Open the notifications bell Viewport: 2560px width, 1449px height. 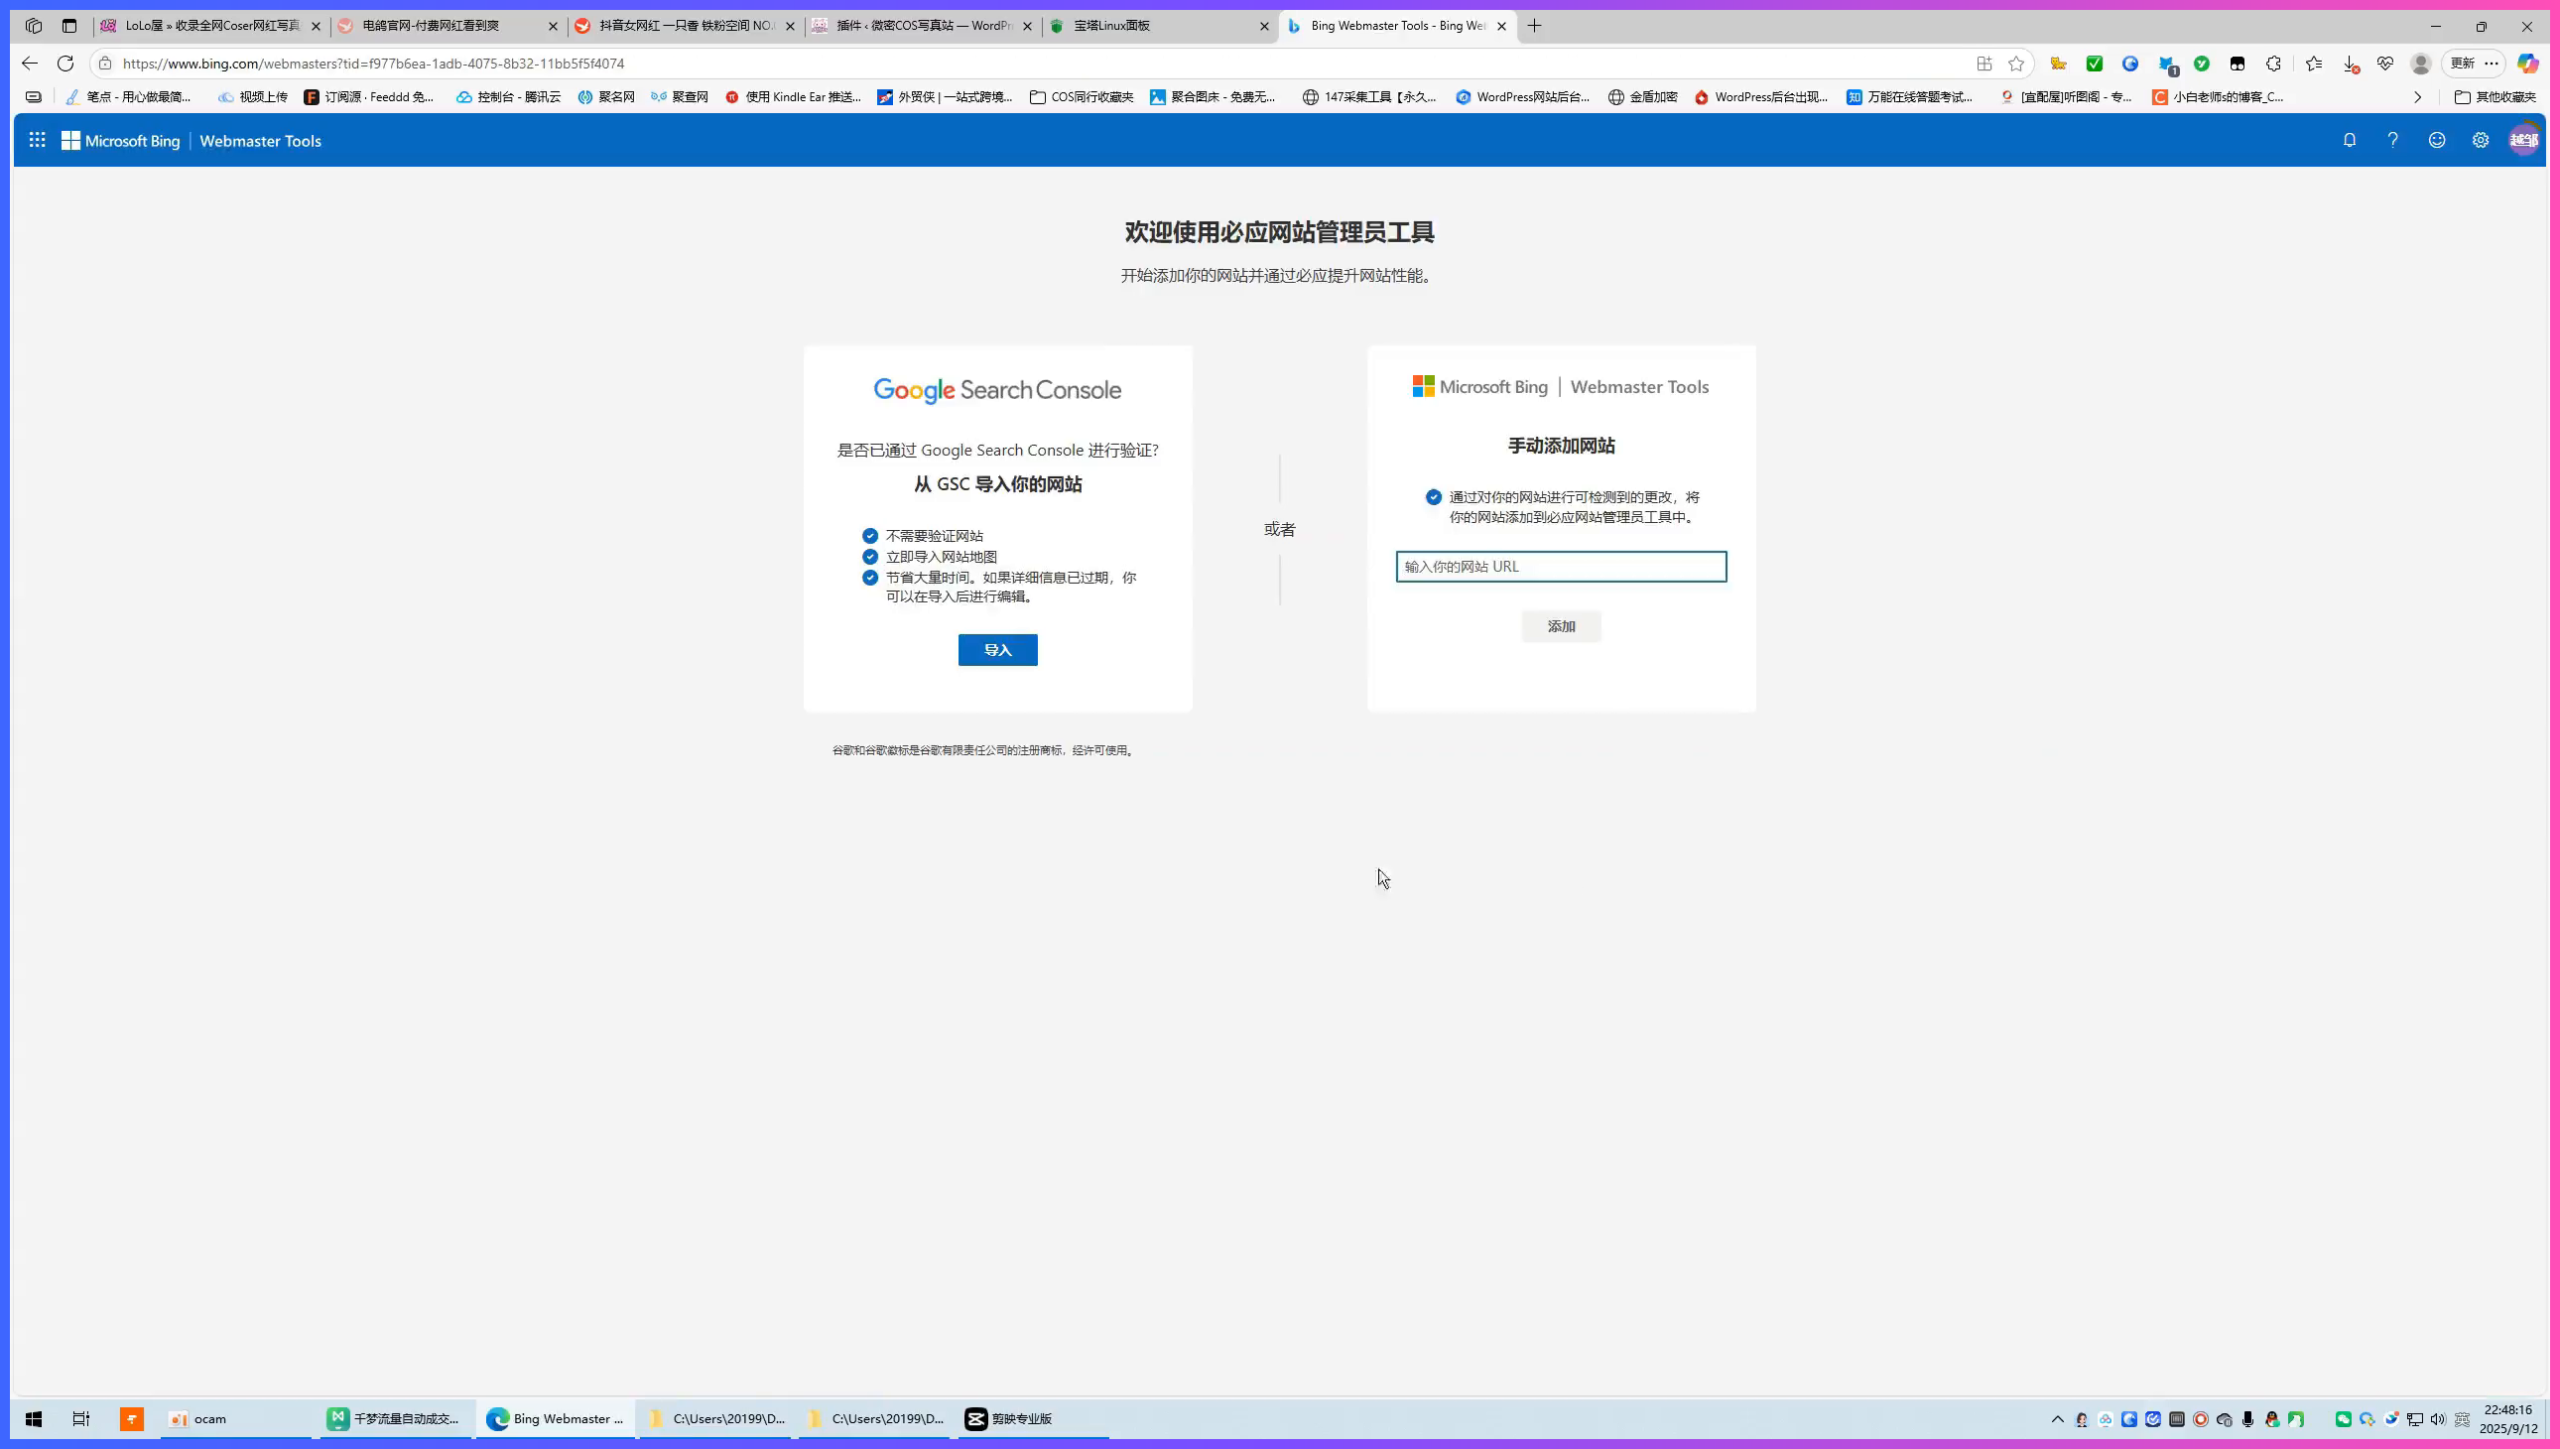(2349, 140)
